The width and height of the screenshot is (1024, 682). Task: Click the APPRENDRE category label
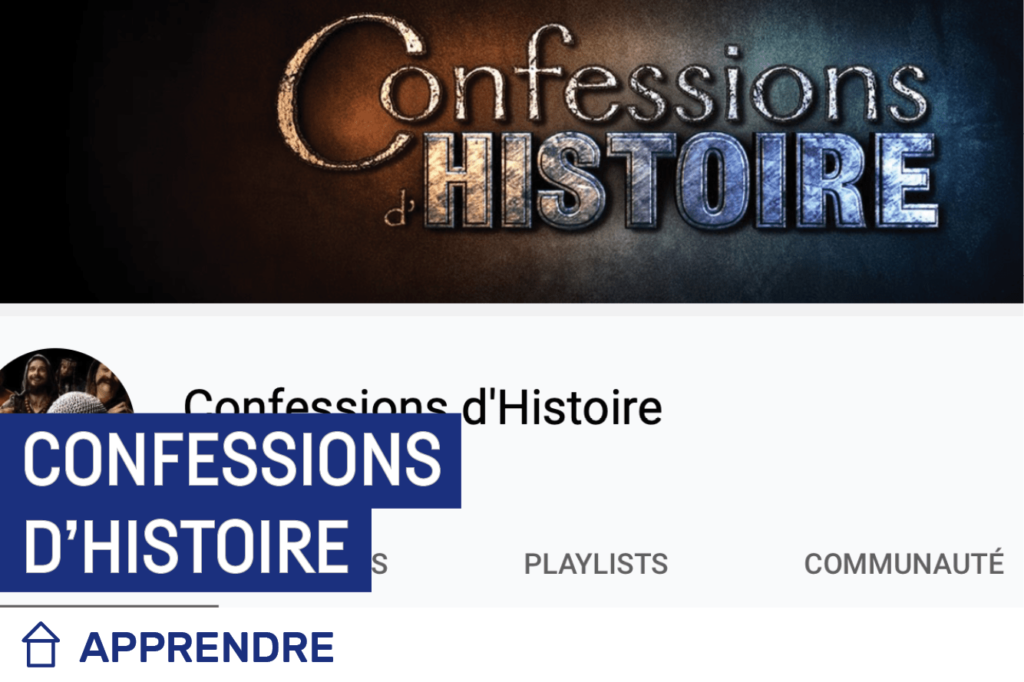click(x=206, y=647)
